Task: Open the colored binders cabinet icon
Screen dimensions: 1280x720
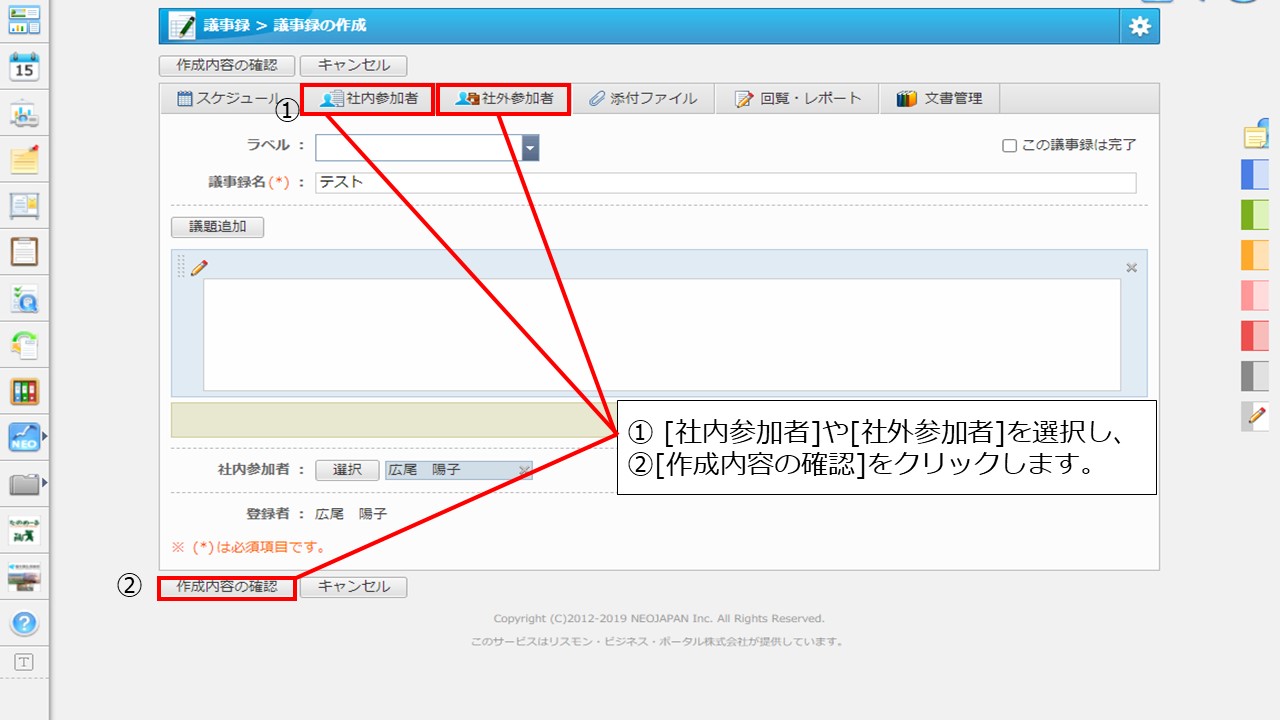Action: pos(24,391)
